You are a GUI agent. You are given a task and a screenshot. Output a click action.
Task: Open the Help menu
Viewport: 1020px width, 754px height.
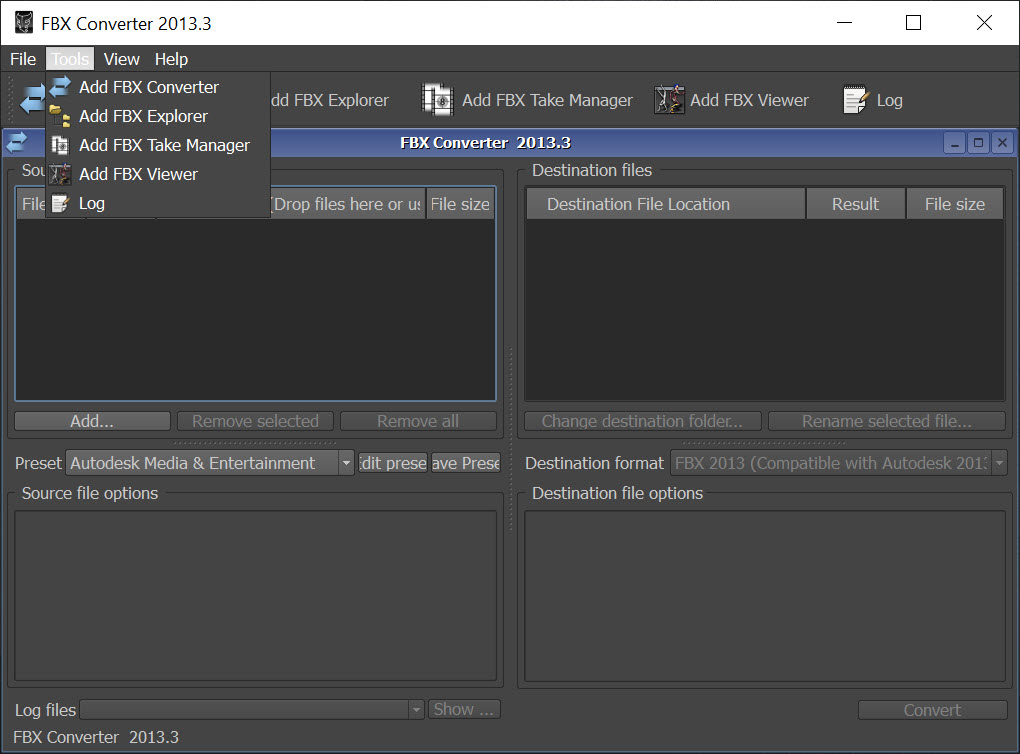171,59
